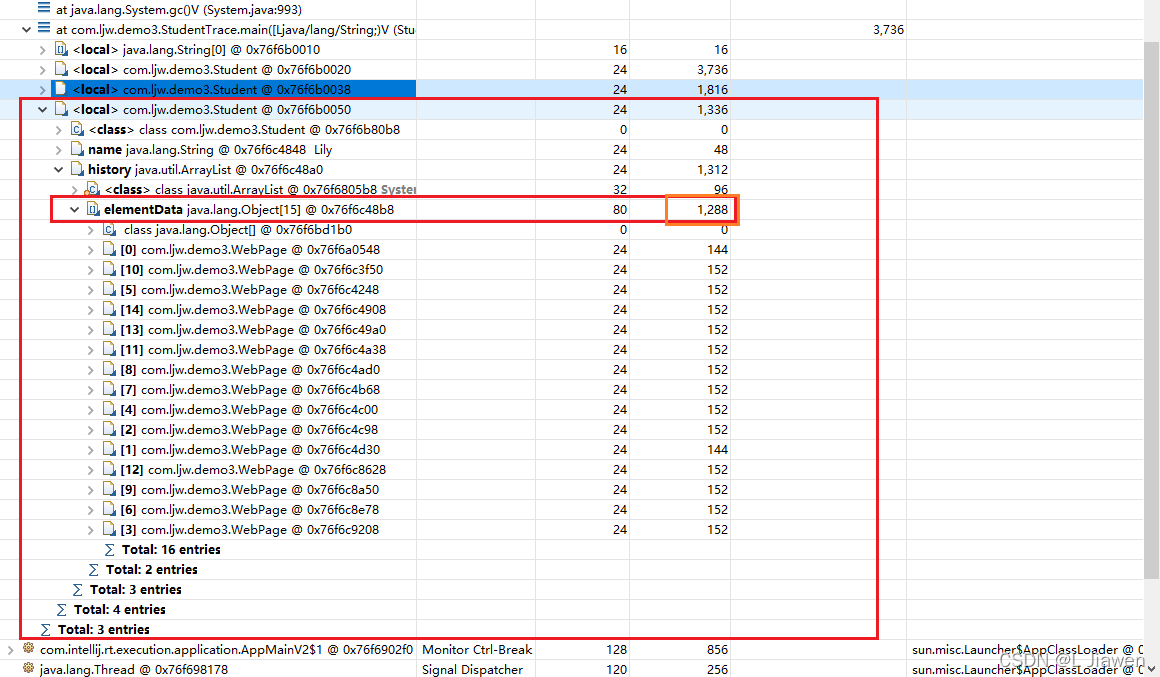Click object icon of WebPage [4]
Image resolution: width=1160 pixels, height=677 pixels.
tap(109, 408)
